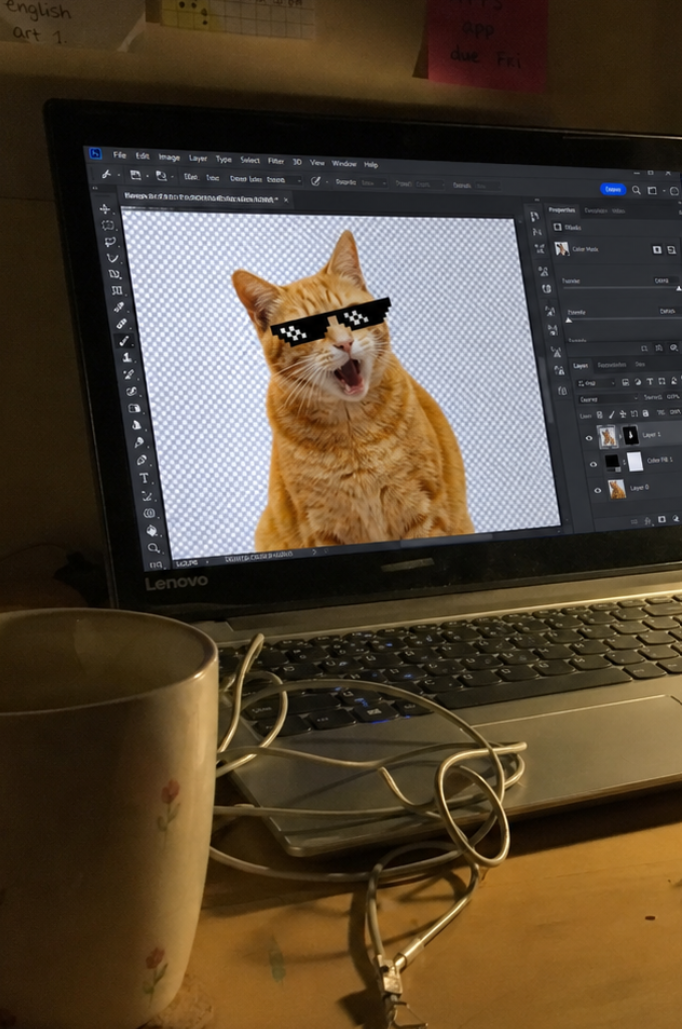Expand the status bar info arrow
The width and height of the screenshot is (682, 1029).
(x=314, y=553)
